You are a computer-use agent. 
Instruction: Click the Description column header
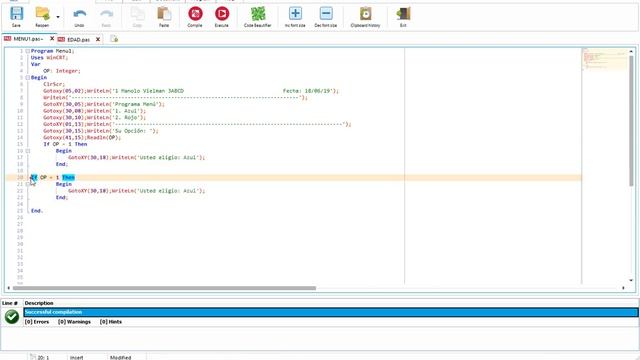[x=39, y=303]
